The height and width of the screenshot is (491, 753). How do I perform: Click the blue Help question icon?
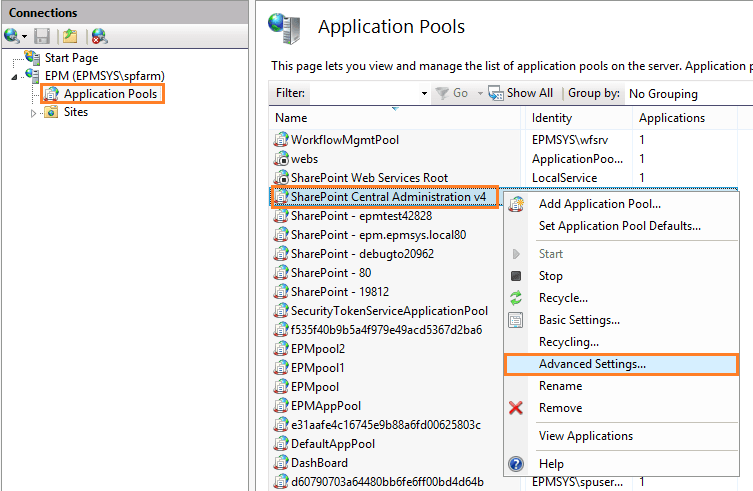point(516,464)
